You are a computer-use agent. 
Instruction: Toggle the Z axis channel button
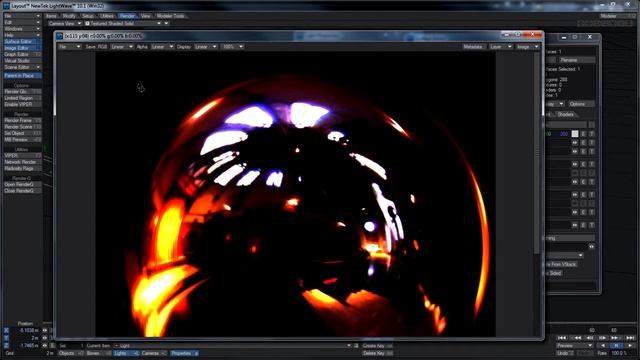[x=6, y=346]
